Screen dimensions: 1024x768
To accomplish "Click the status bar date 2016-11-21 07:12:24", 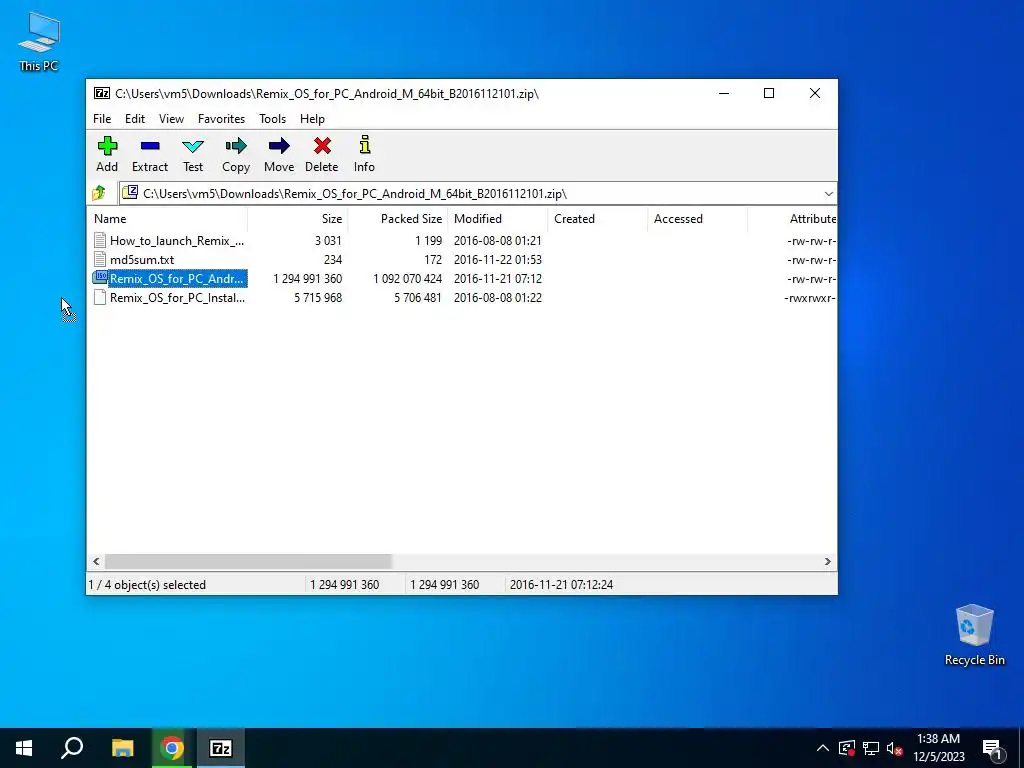I will [x=561, y=584].
